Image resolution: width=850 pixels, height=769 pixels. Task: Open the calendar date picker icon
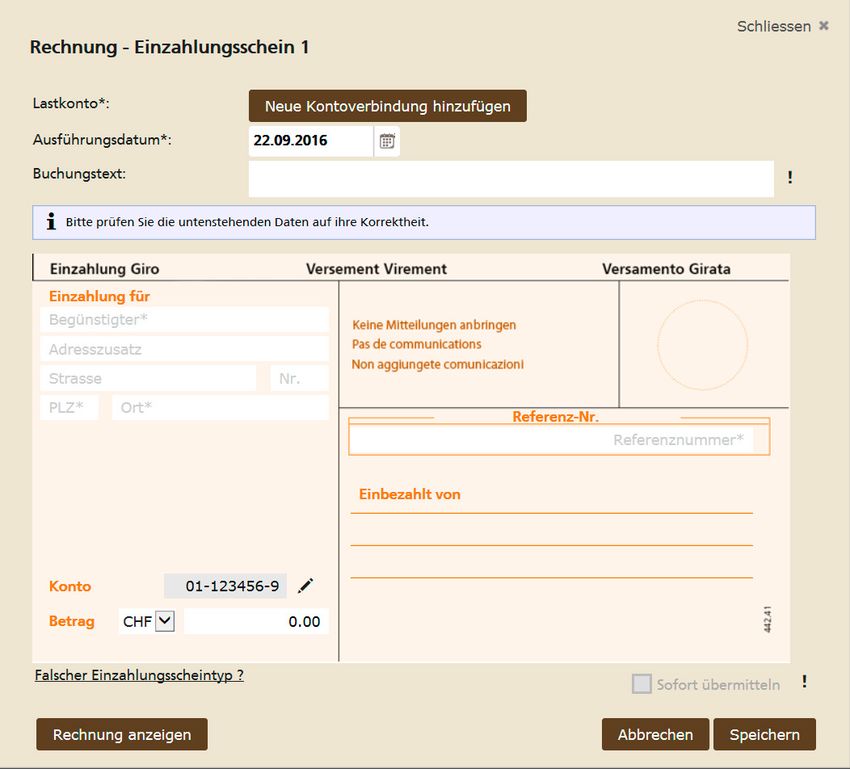387,141
